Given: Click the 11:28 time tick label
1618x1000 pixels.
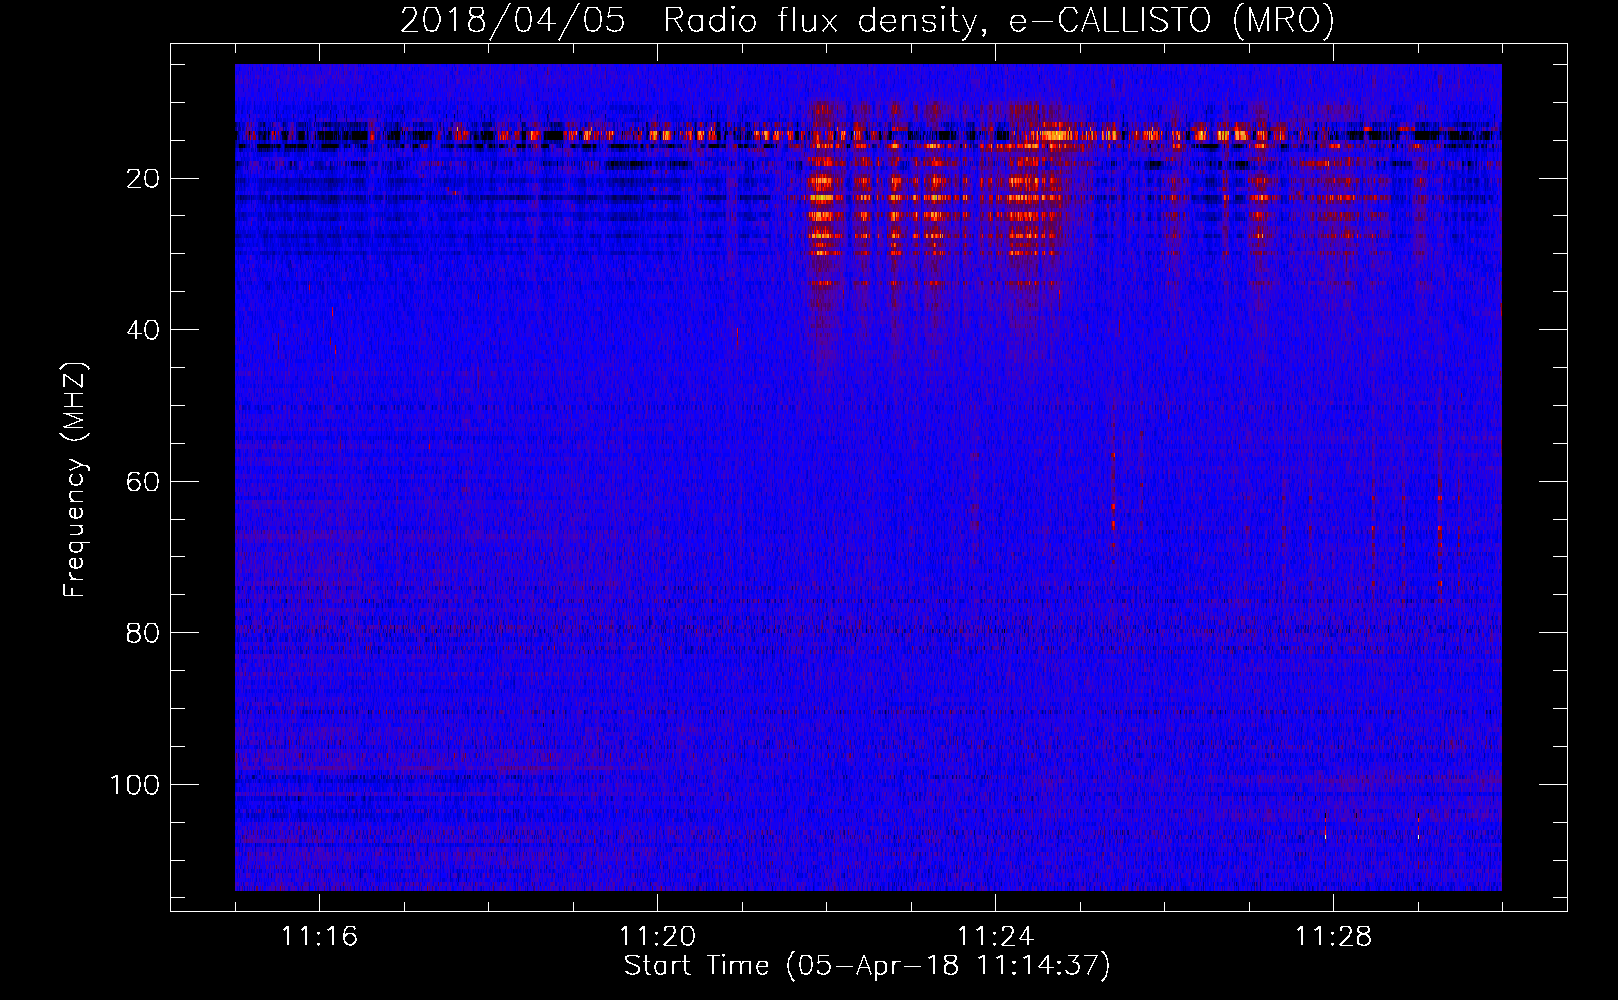Looking at the screenshot, I should (x=1333, y=936).
